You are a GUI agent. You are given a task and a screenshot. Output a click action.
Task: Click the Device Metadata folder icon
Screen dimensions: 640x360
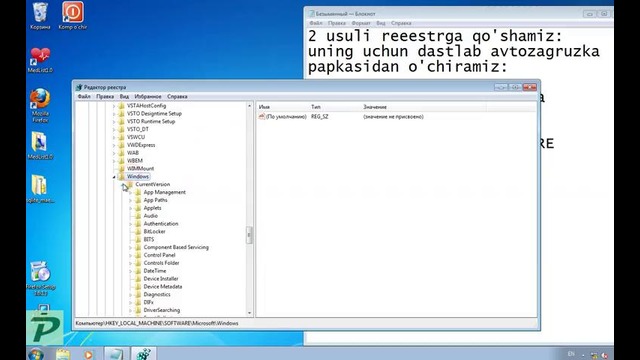138,287
